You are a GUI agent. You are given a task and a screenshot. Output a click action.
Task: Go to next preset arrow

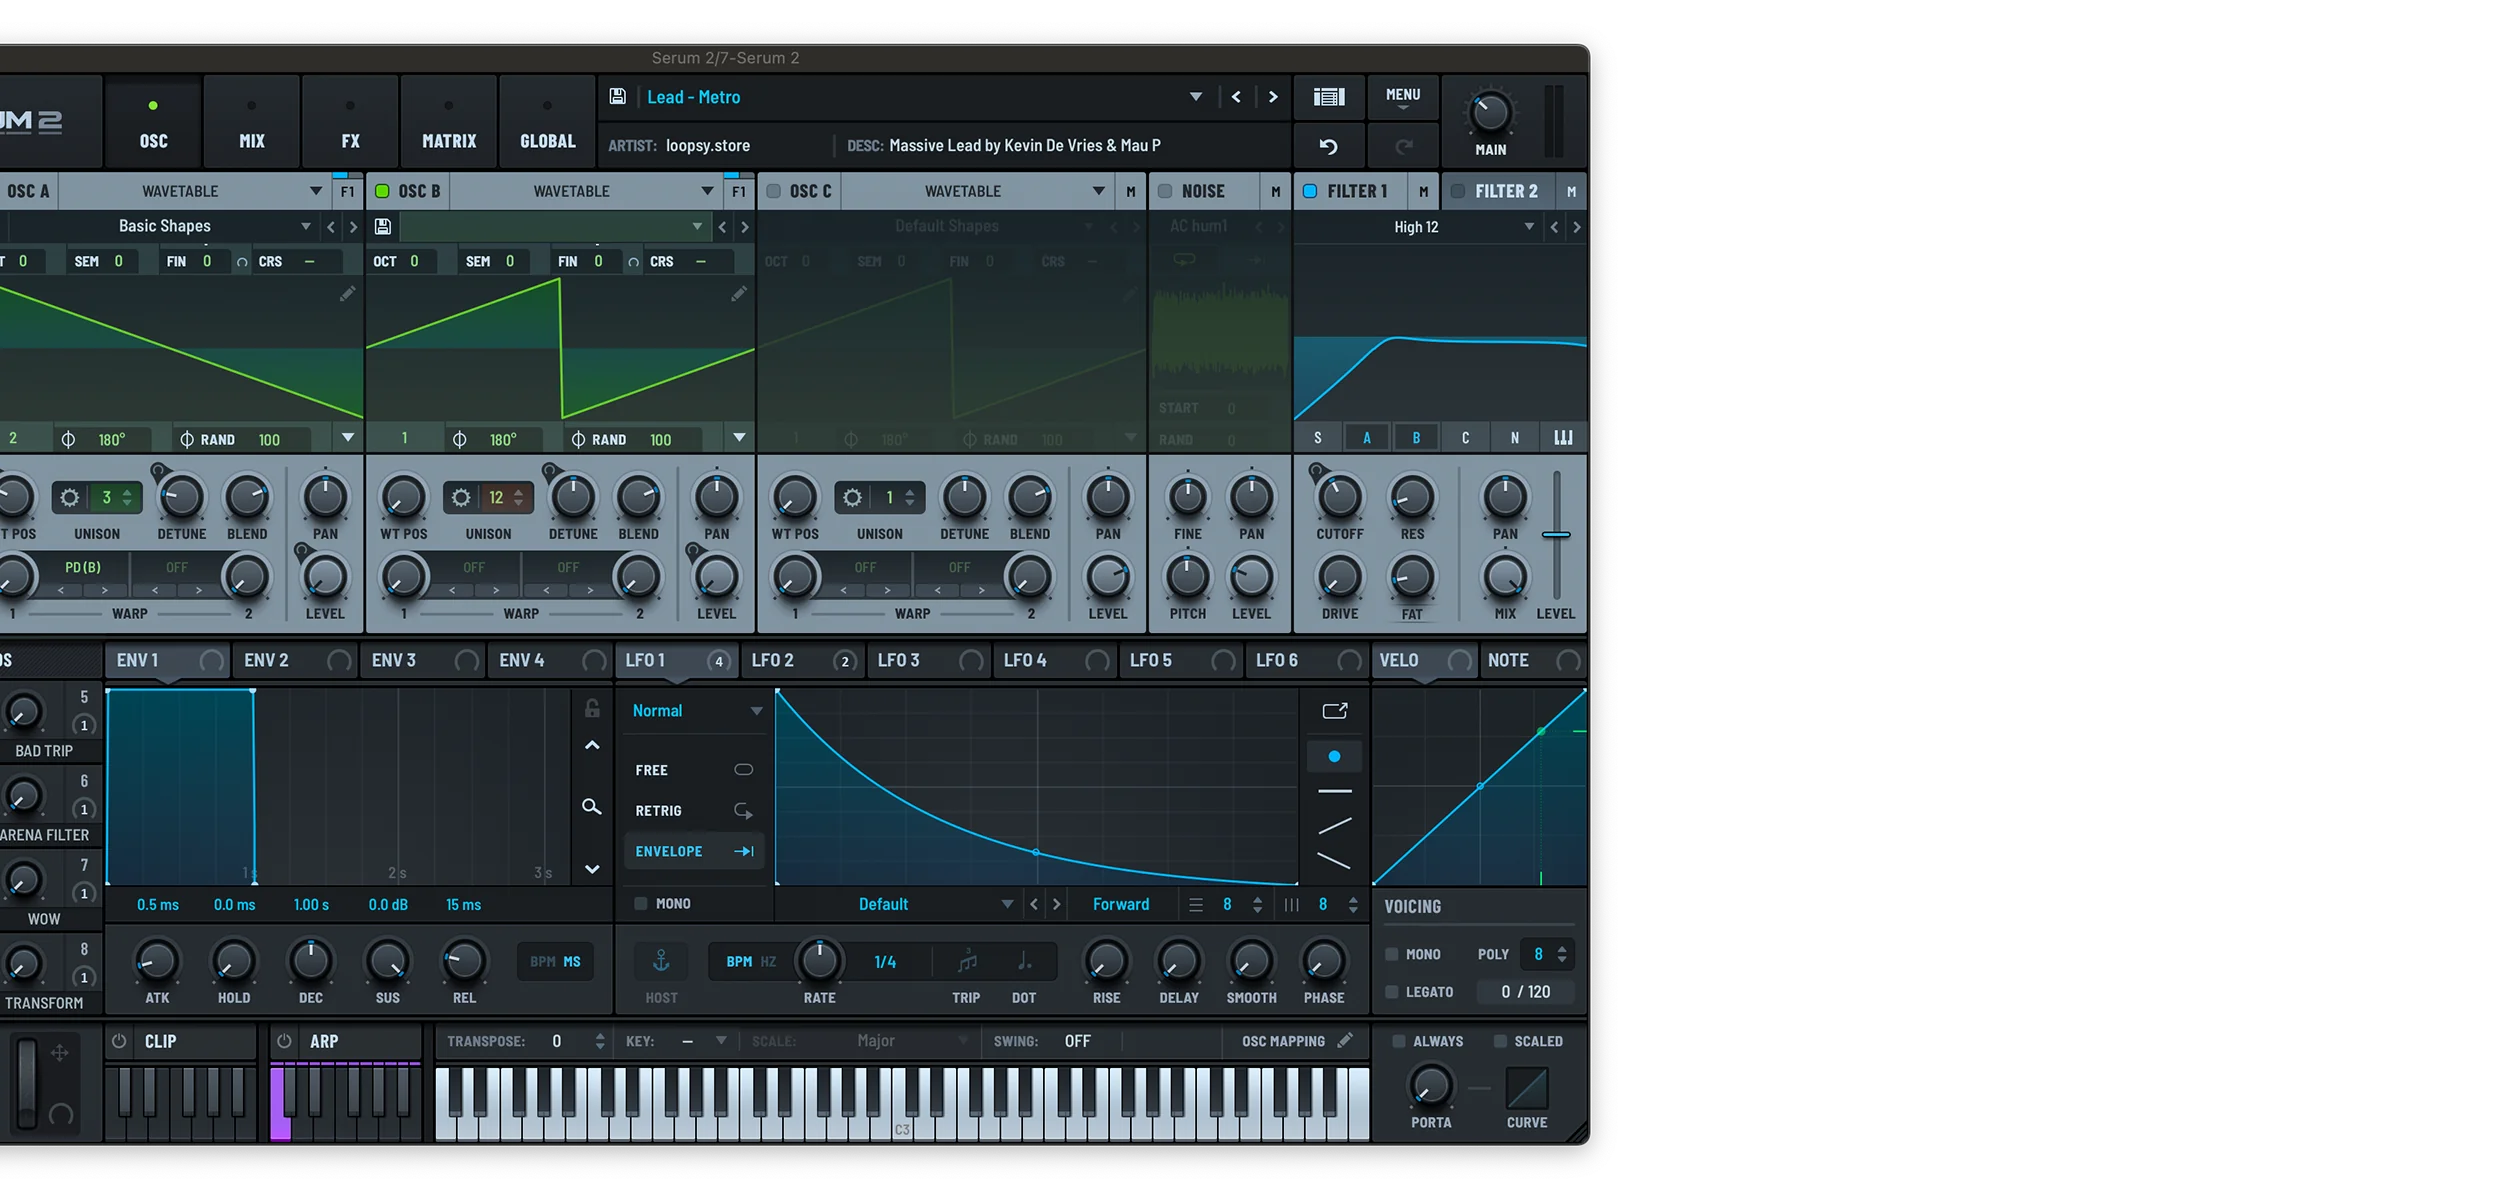[1272, 97]
